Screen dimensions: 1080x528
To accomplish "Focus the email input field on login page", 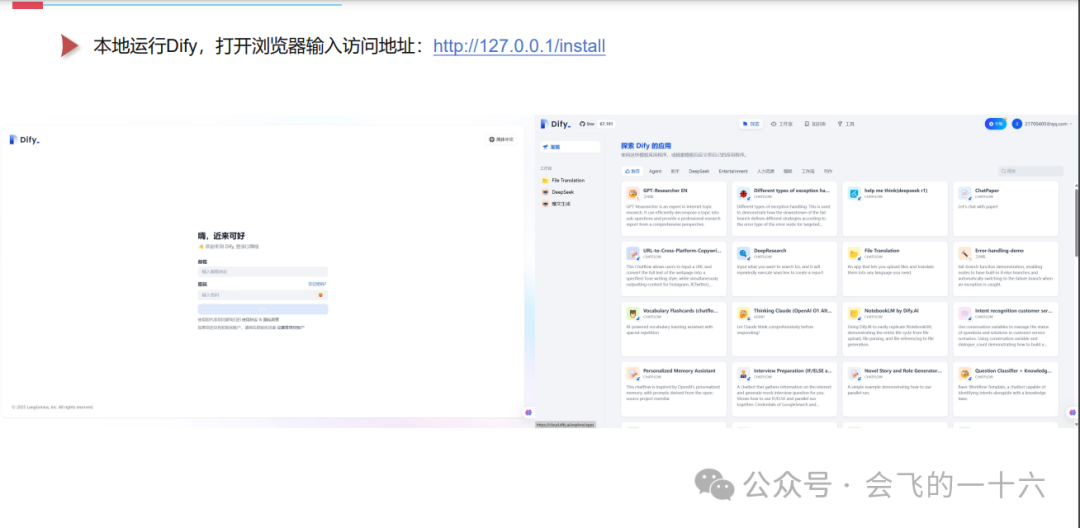I will [x=262, y=272].
